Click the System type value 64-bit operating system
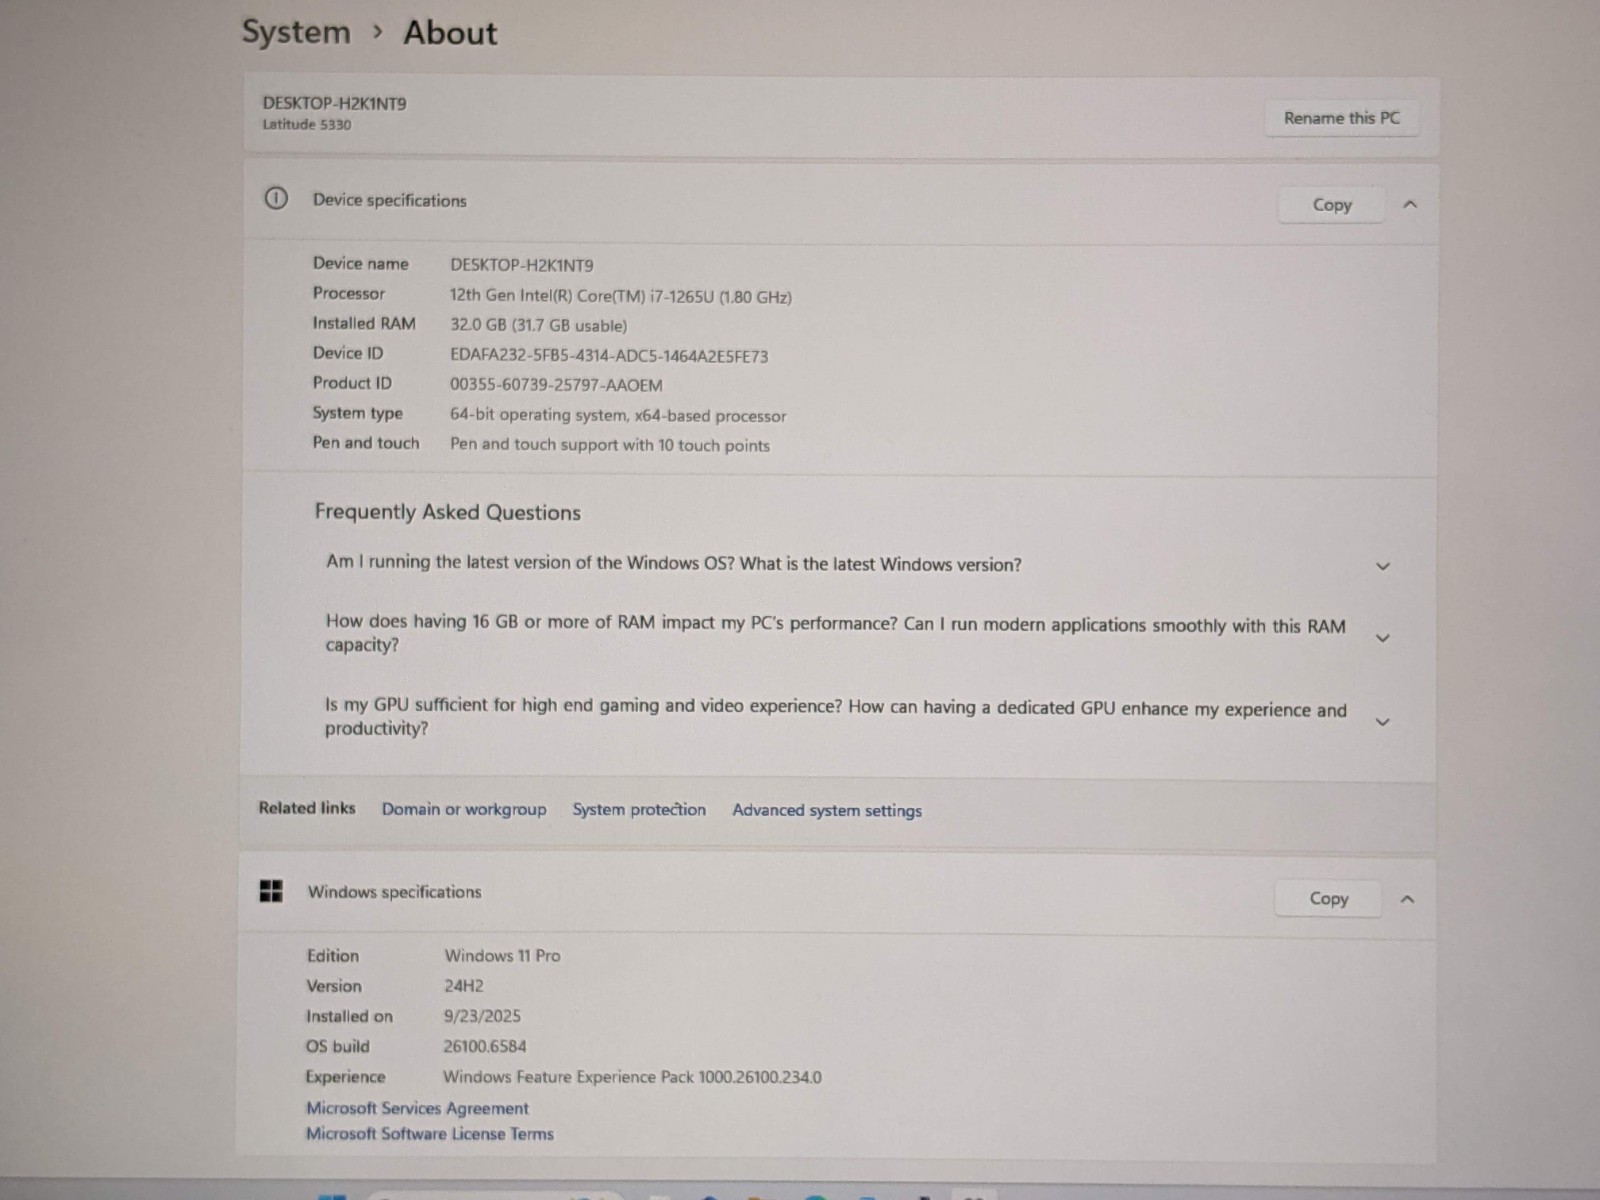The height and width of the screenshot is (1200, 1600). pyautogui.click(x=618, y=416)
